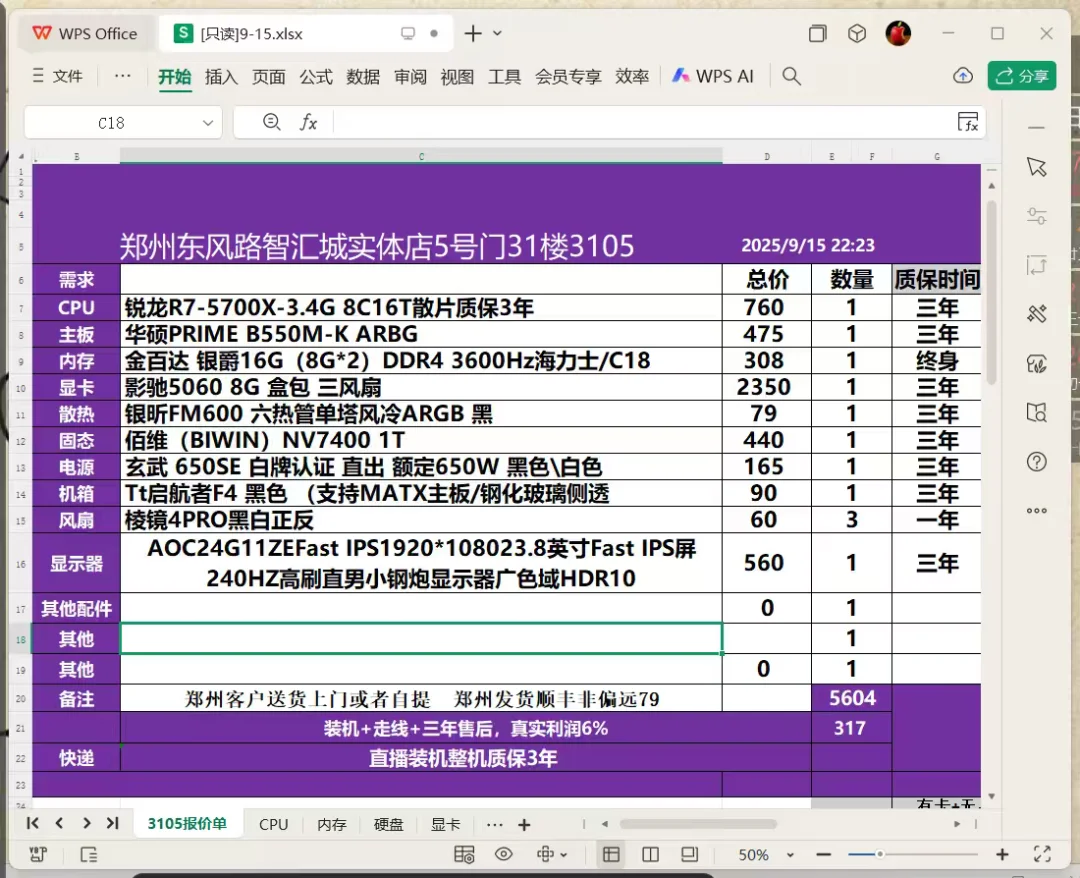
Task: Click the monitor display icon on the file tab
Action: coord(408,33)
